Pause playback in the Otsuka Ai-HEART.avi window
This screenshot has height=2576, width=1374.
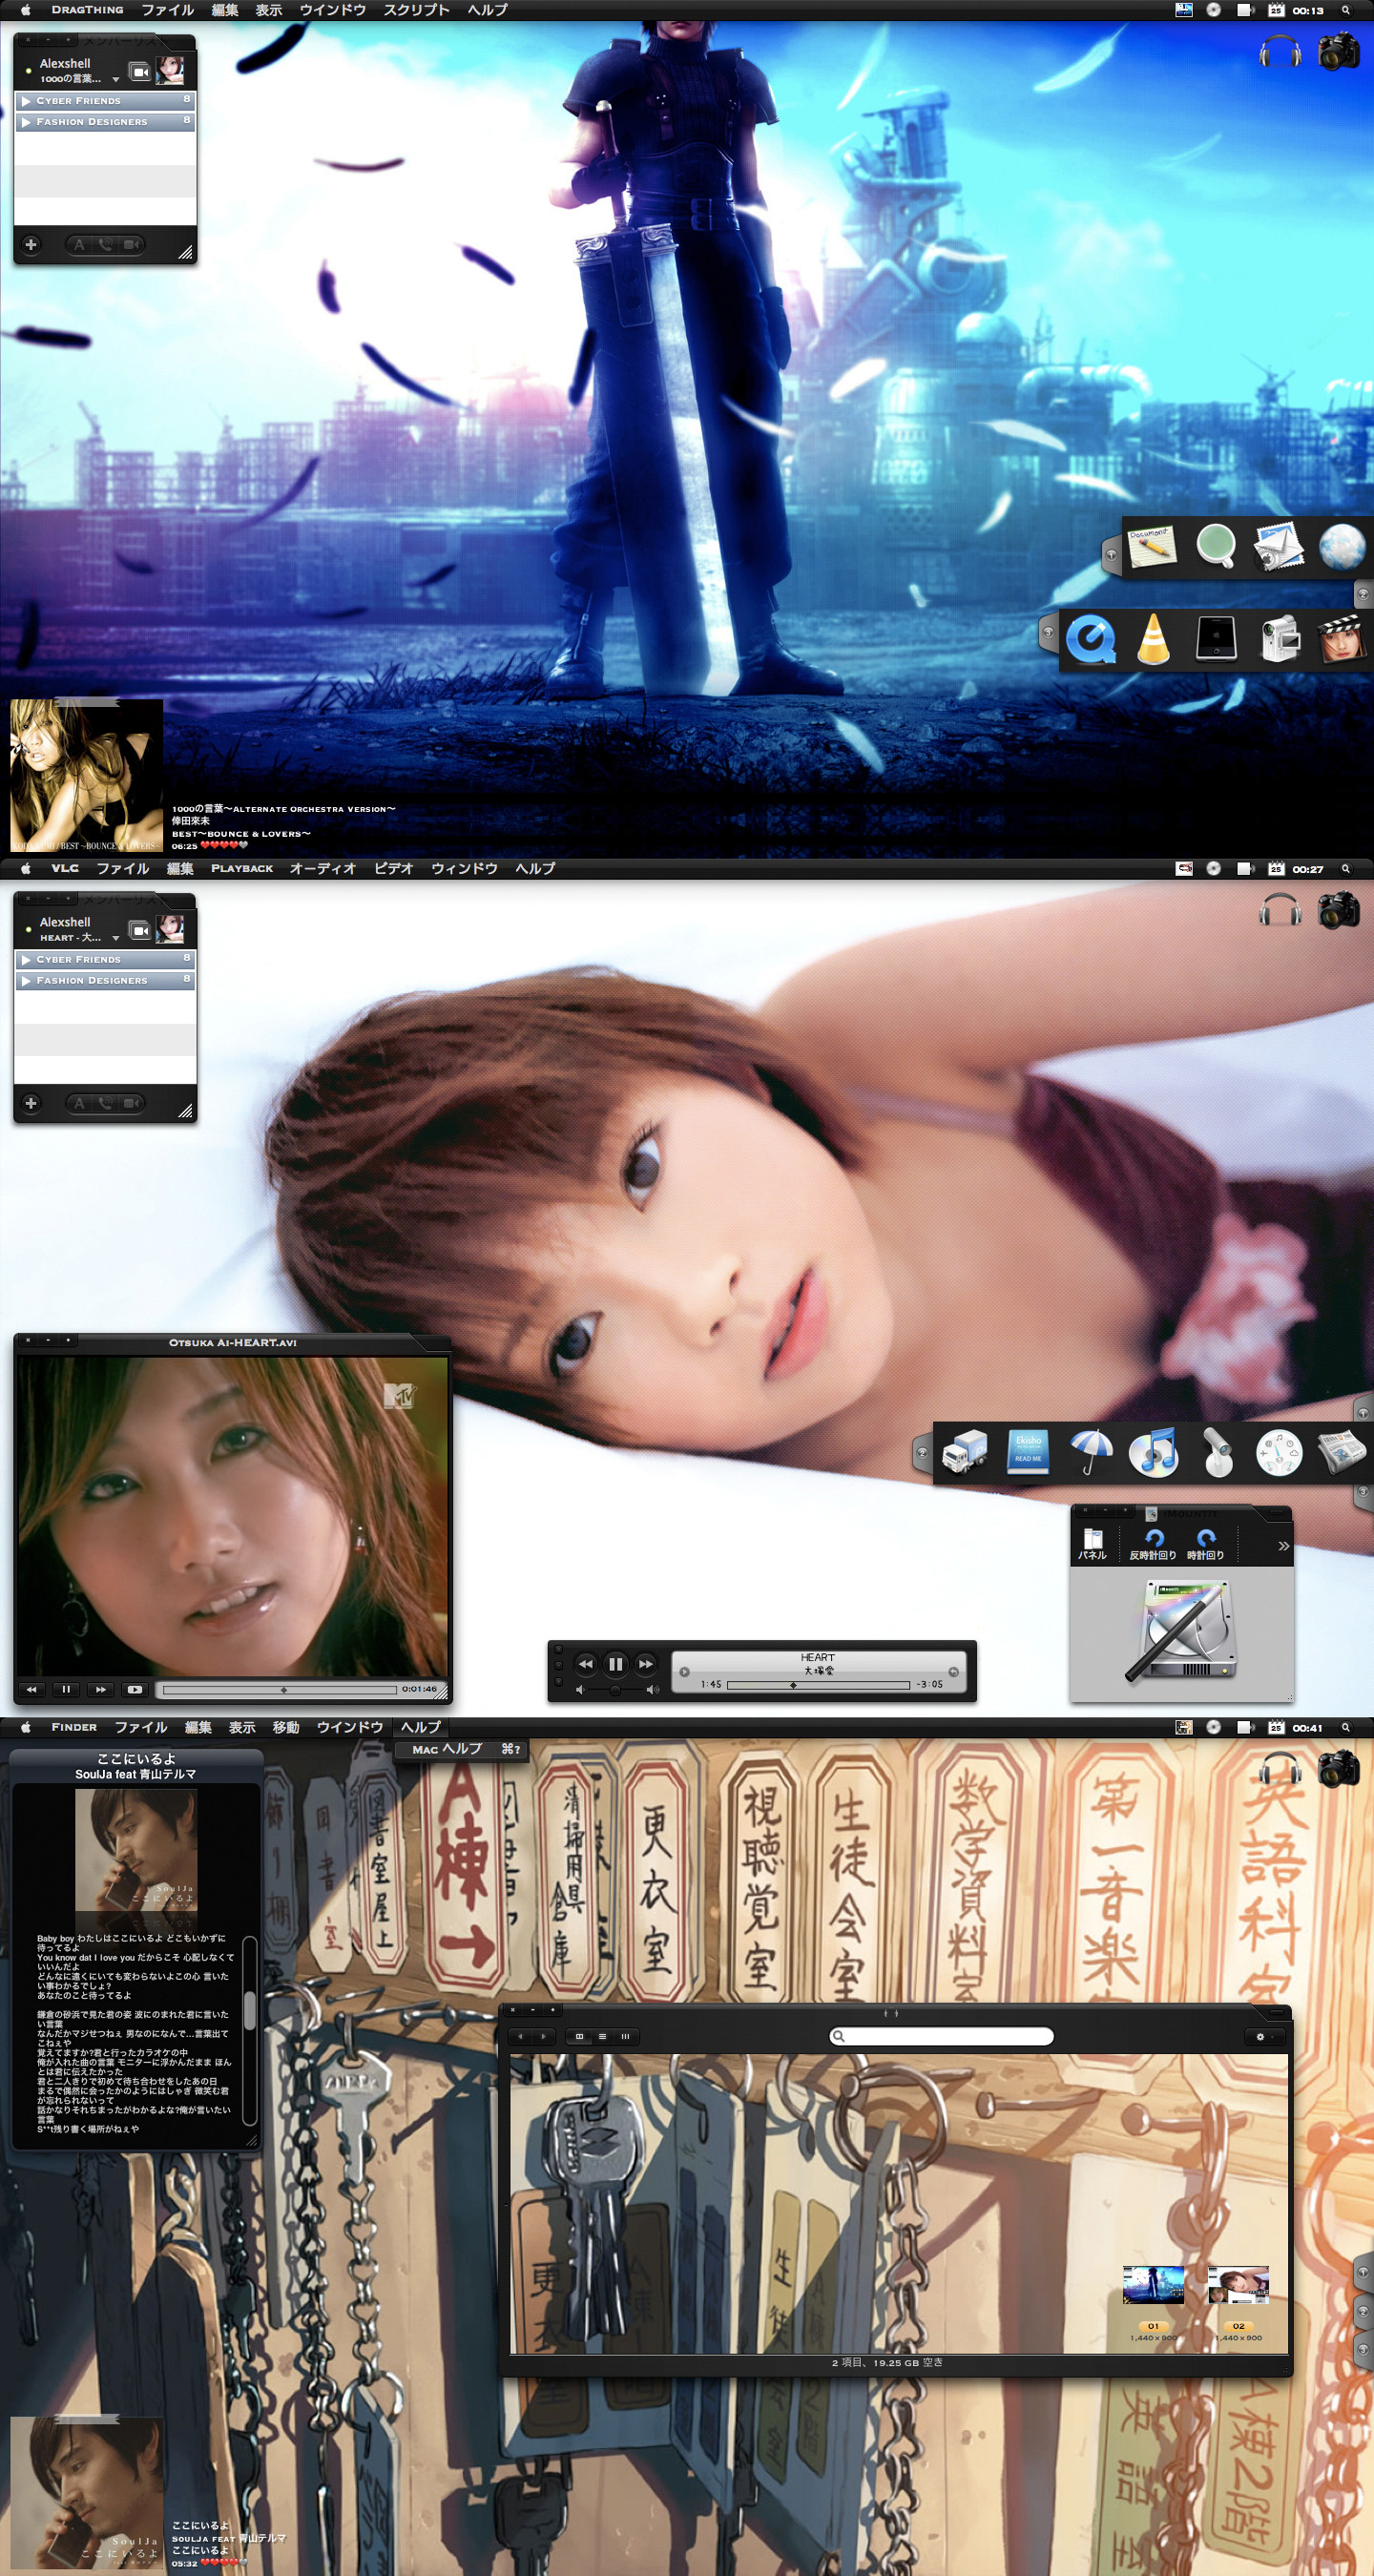pos(66,1689)
